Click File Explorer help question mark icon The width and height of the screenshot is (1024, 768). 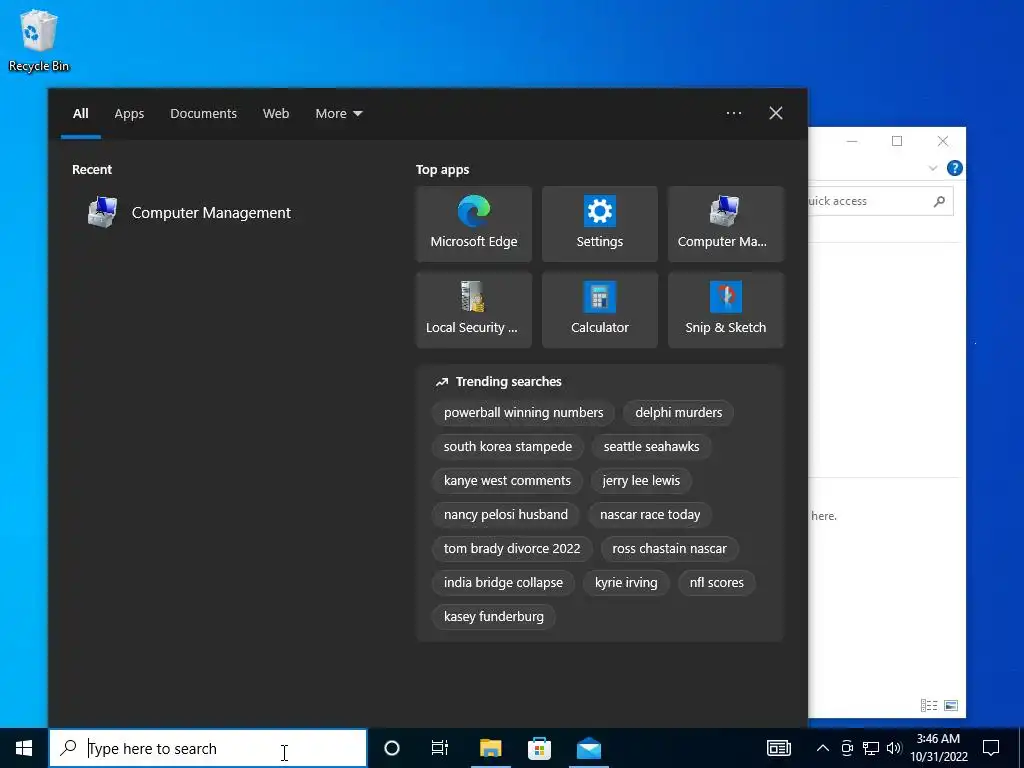[x=955, y=168]
